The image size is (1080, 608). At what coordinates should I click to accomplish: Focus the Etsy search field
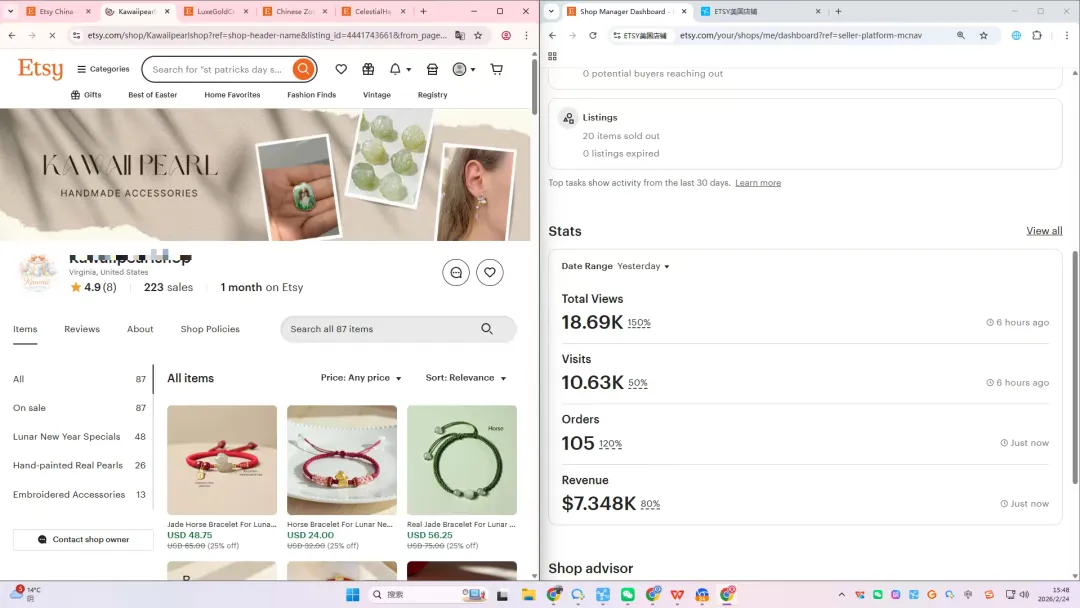tap(219, 69)
